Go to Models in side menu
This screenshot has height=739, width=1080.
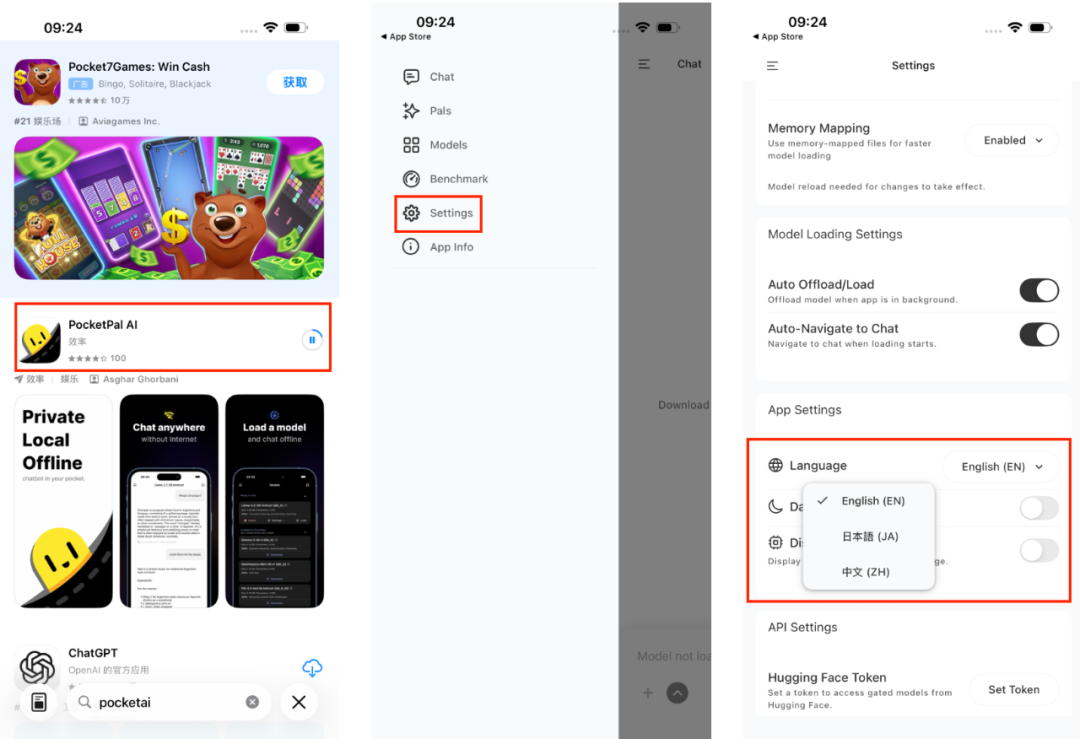click(448, 145)
